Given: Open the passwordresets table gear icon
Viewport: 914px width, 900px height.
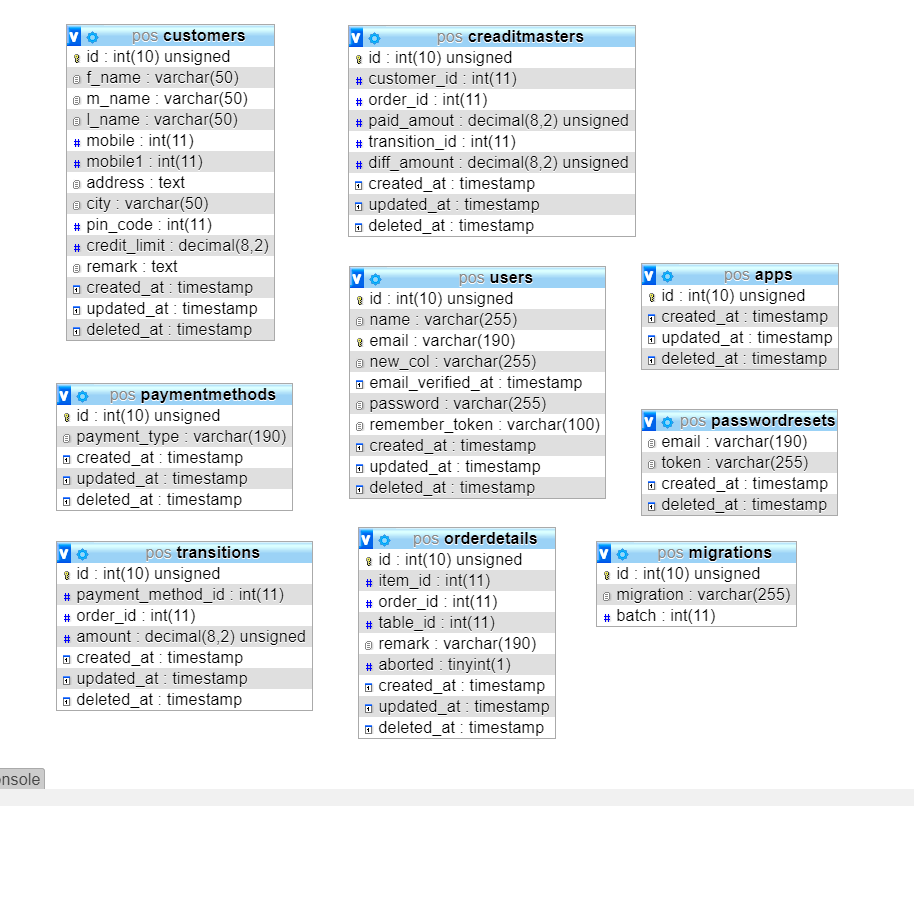Looking at the screenshot, I should [667, 422].
